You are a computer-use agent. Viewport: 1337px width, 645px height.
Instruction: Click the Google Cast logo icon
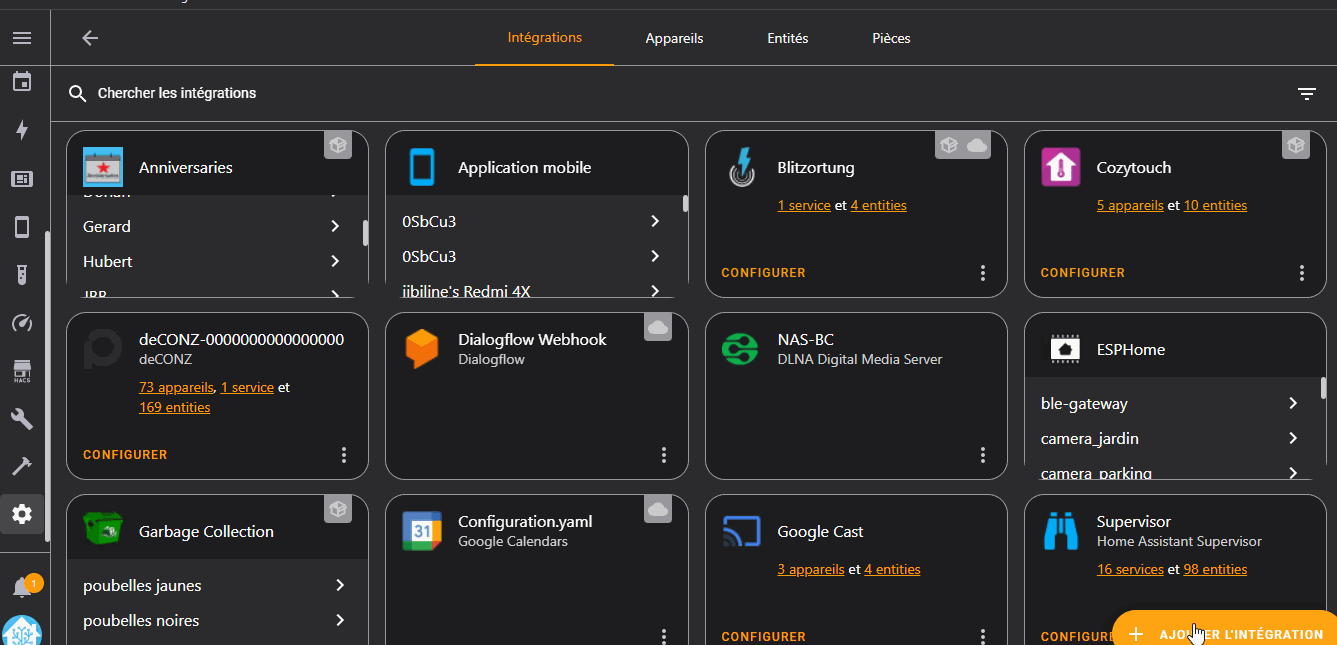tap(741, 531)
